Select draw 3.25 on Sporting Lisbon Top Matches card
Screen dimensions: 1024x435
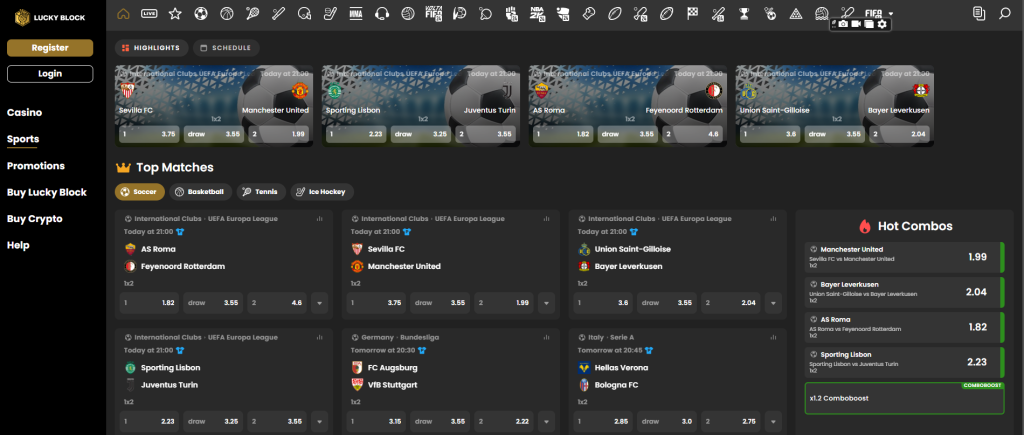[213, 422]
